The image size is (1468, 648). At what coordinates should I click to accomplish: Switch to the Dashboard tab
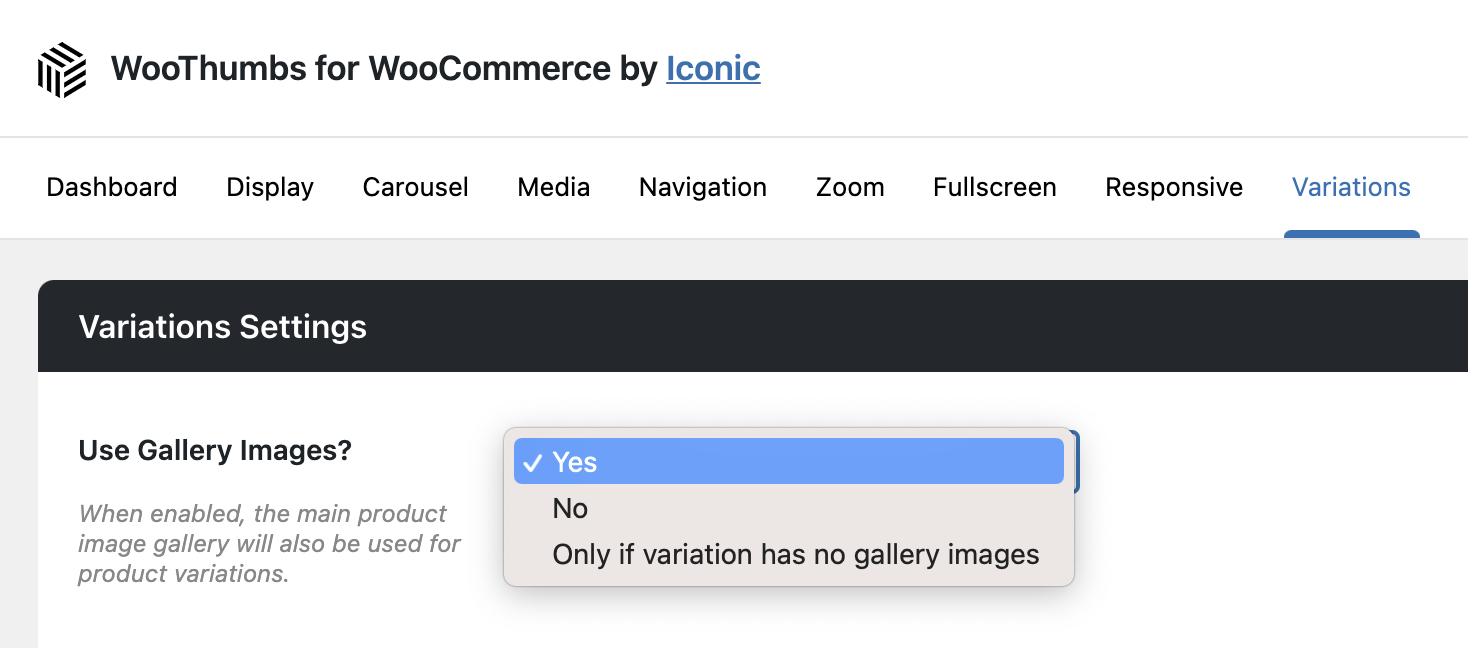coord(112,187)
